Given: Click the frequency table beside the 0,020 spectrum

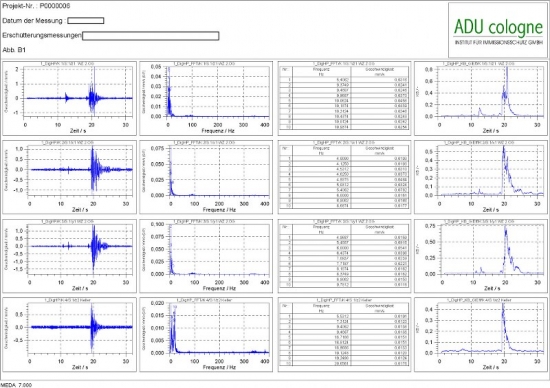Looking at the screenshot, I should point(344,335).
